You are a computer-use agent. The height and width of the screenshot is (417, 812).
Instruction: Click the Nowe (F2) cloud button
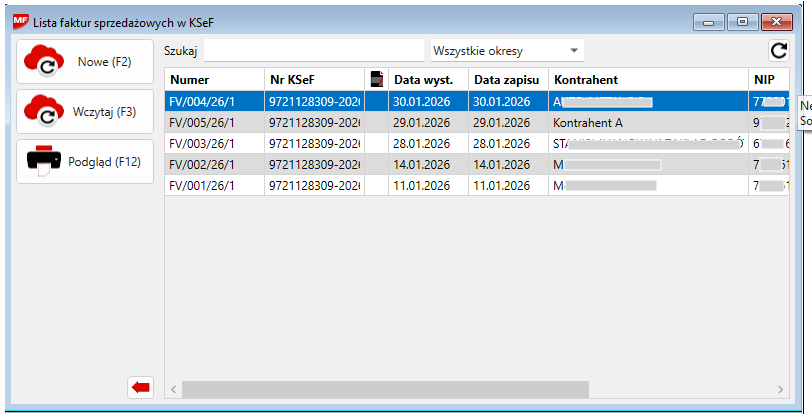click(x=85, y=62)
